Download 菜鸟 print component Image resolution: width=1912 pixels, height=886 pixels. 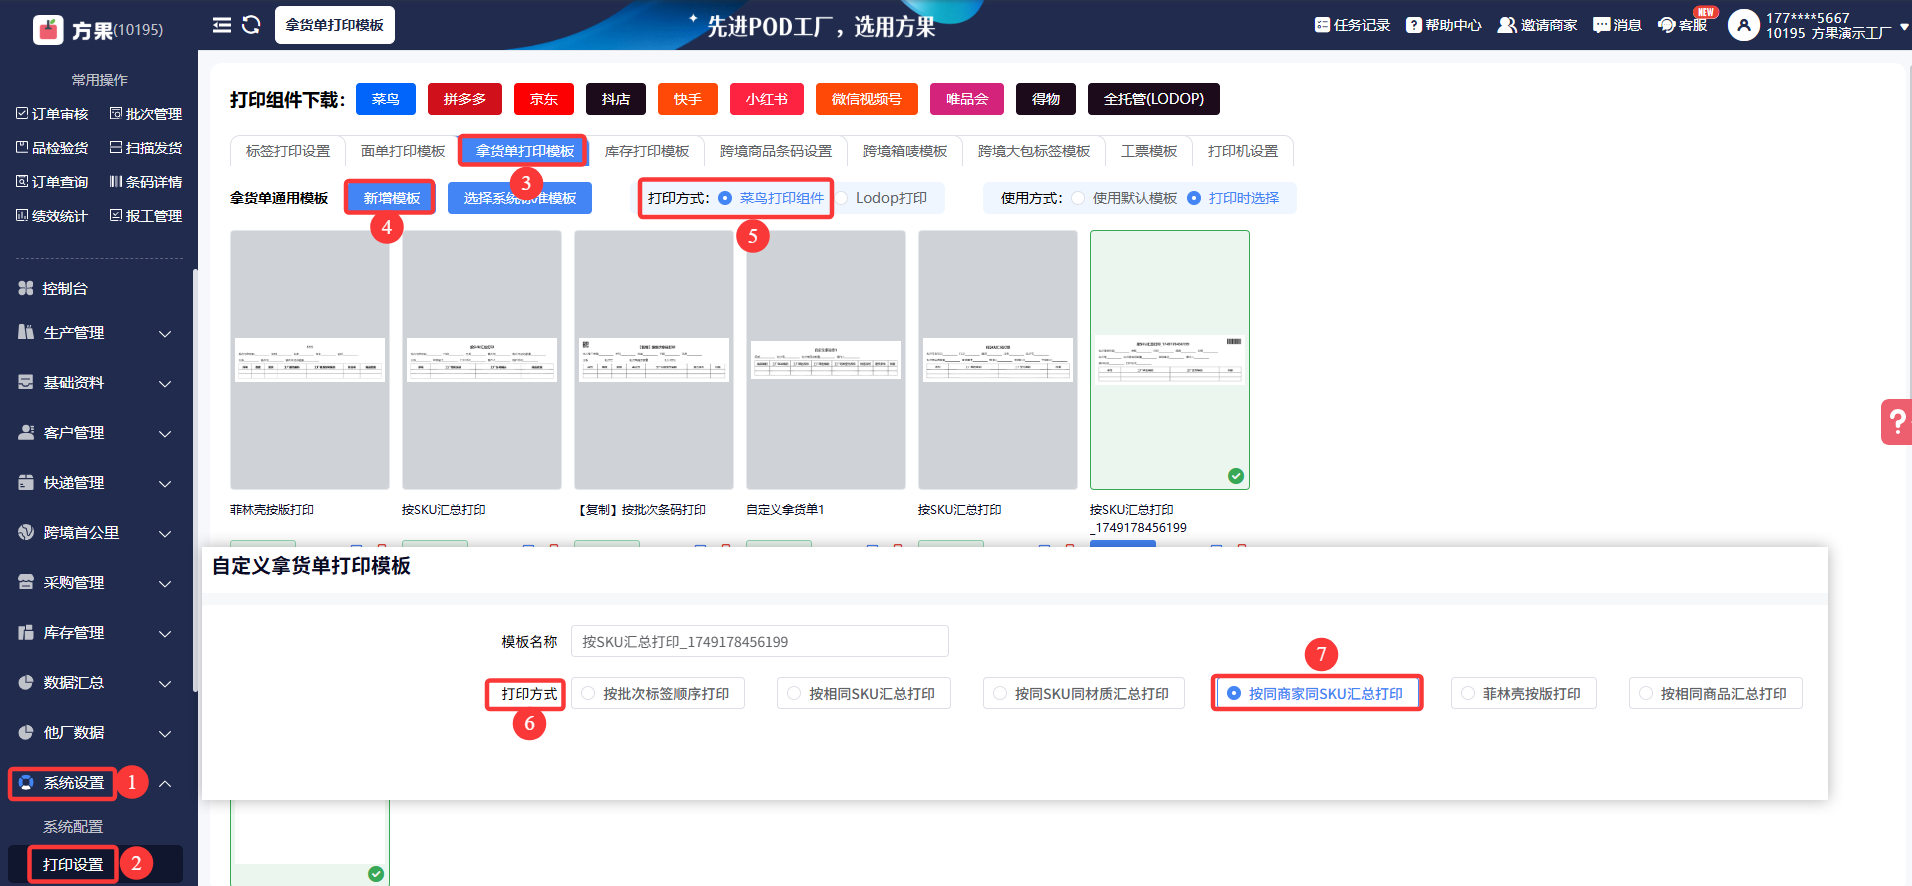[385, 99]
